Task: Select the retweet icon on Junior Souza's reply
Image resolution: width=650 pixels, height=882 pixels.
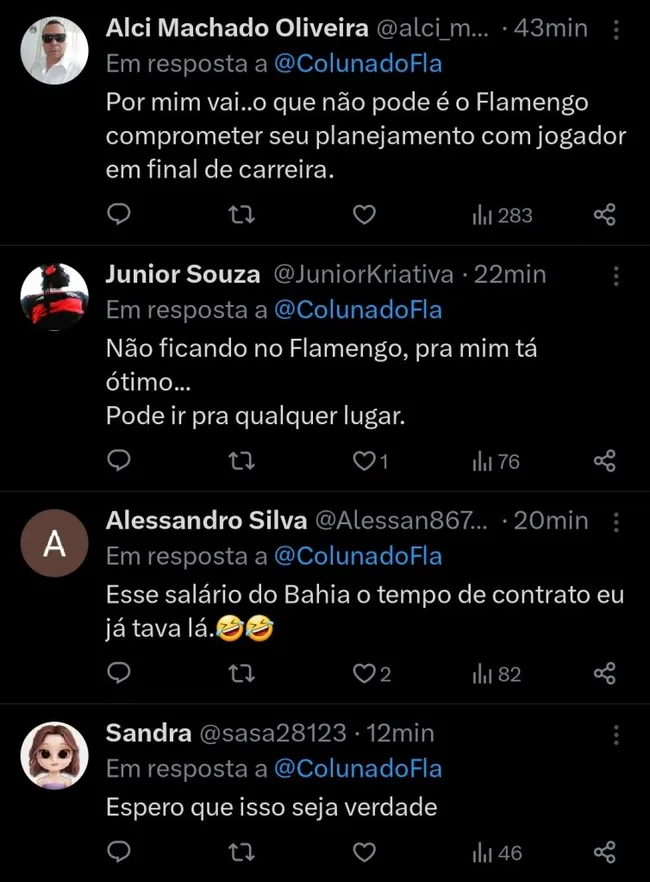Action: tap(241, 461)
